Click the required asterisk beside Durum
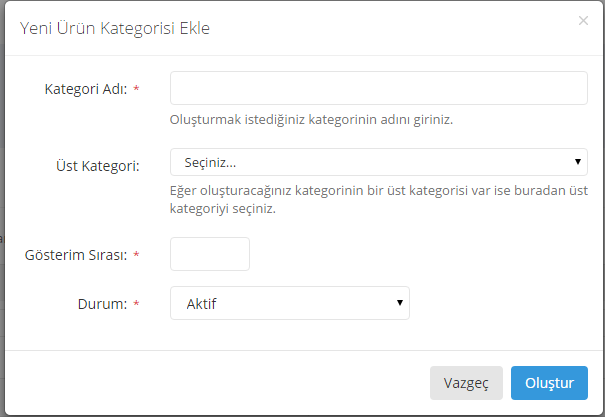The image size is (605, 417). [136, 304]
